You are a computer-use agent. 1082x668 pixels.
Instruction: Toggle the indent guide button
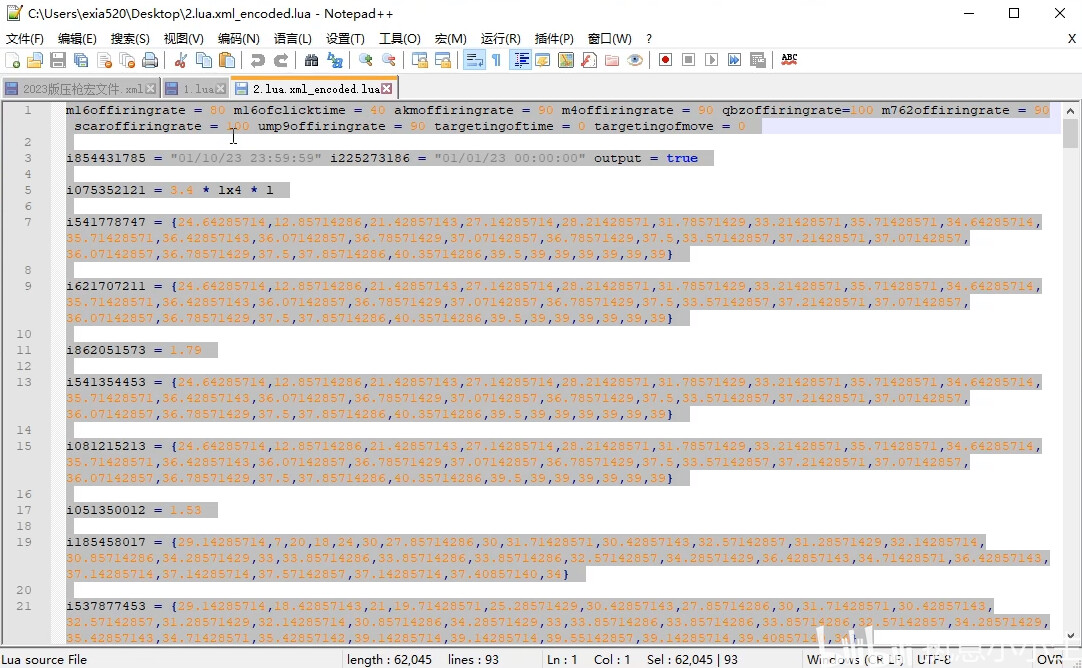click(520, 60)
